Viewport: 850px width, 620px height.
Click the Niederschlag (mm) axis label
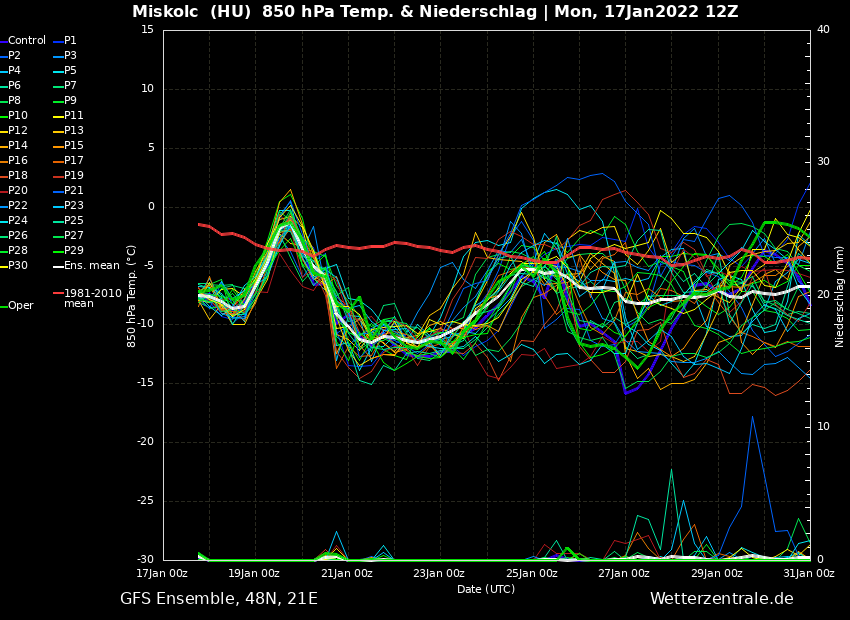840,296
